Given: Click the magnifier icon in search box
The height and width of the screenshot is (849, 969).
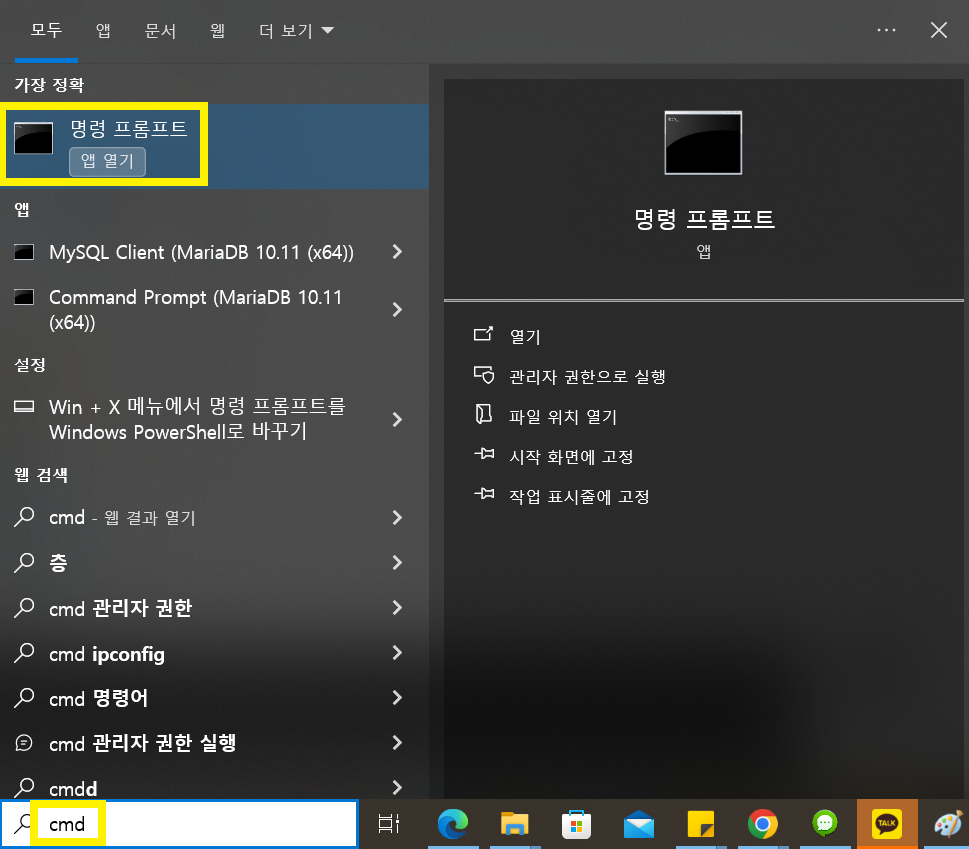Looking at the screenshot, I should [x=23, y=824].
